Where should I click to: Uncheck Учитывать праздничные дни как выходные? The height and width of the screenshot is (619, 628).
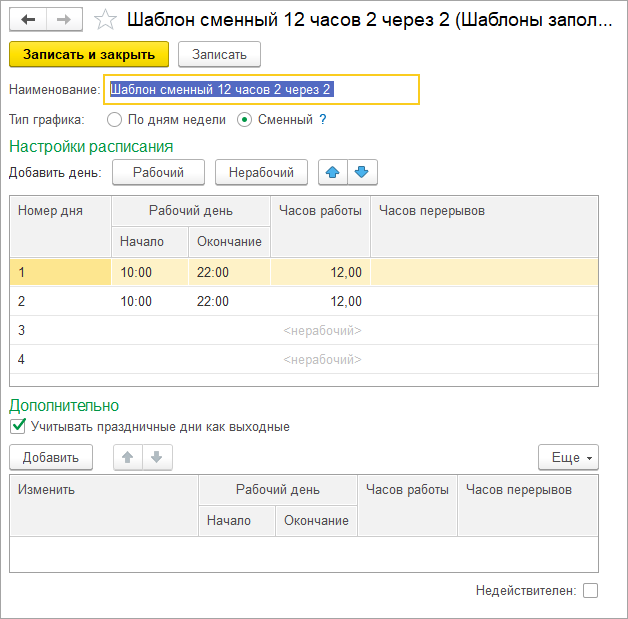(x=18, y=426)
